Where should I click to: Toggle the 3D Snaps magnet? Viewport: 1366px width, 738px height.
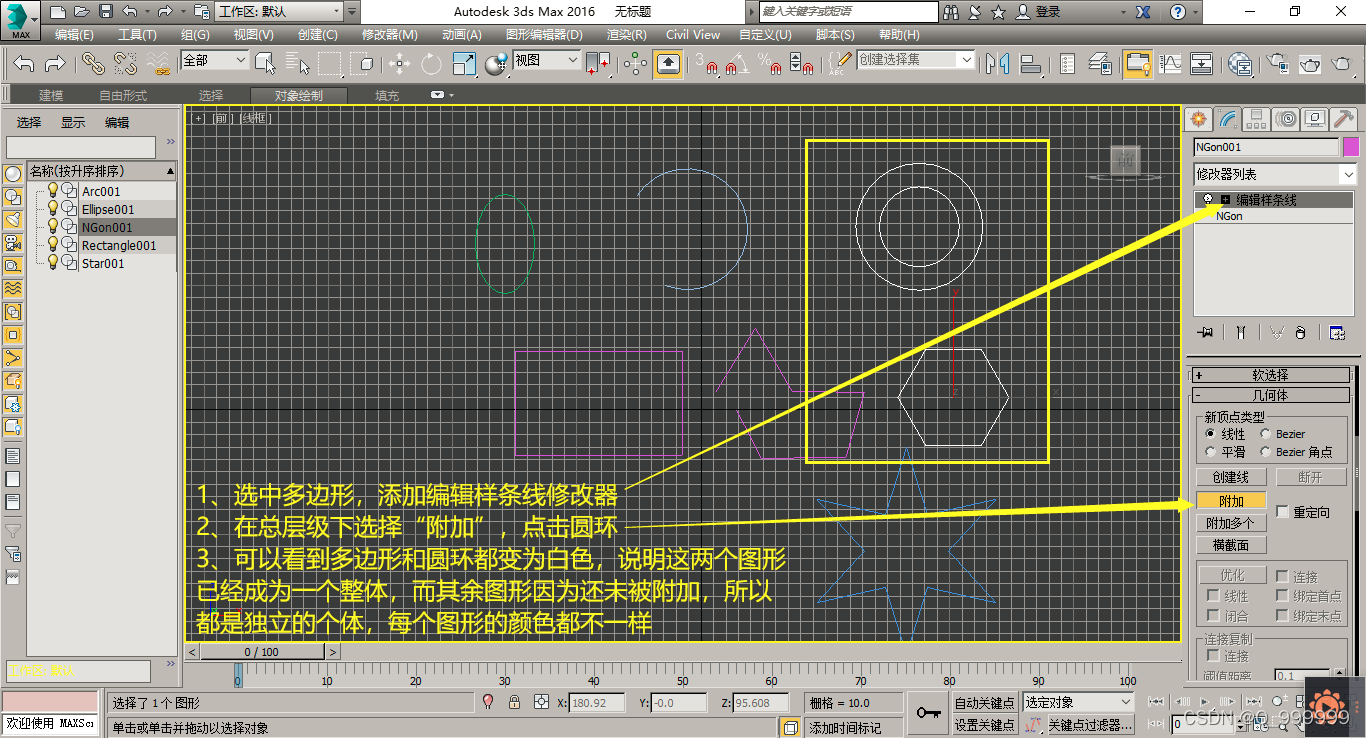[x=707, y=64]
